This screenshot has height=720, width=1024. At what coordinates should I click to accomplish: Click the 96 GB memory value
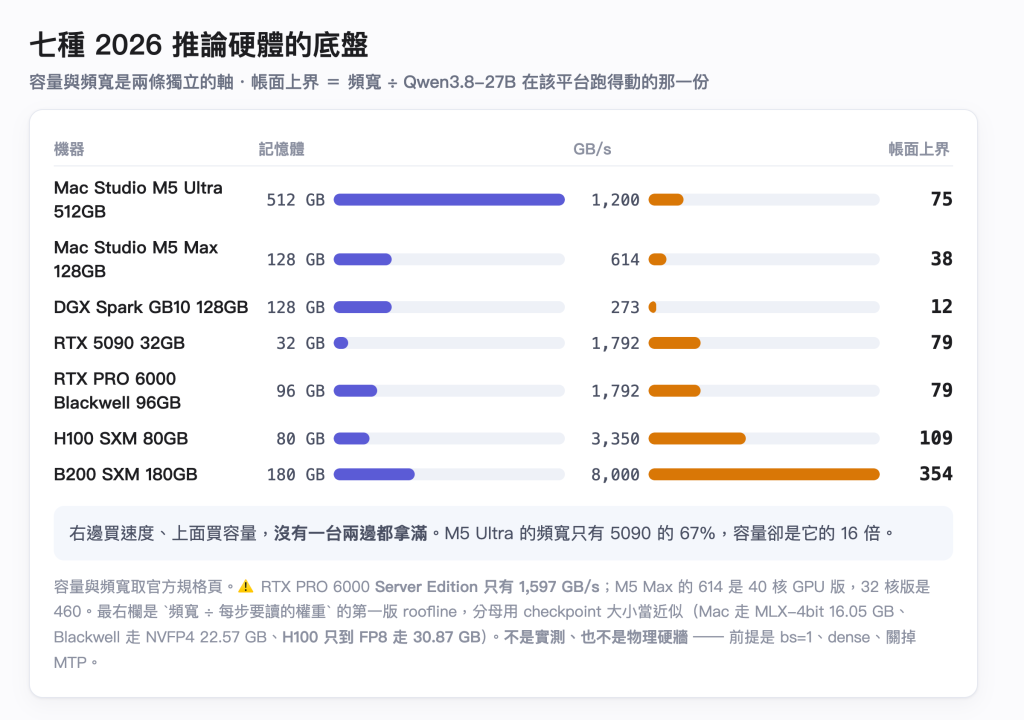300,391
